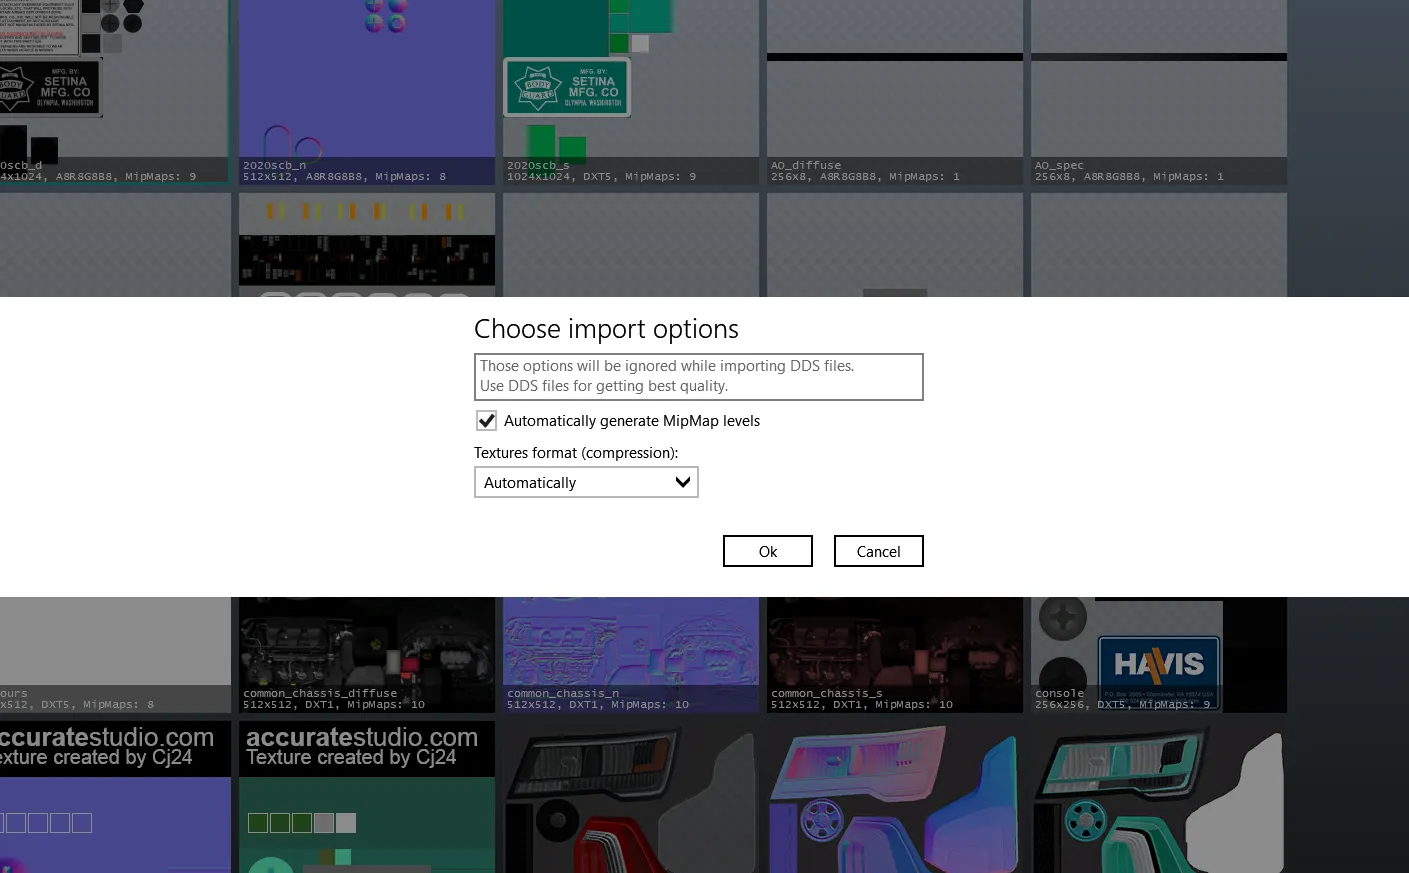Select the green accuratestudio.com texture

pos(367,800)
